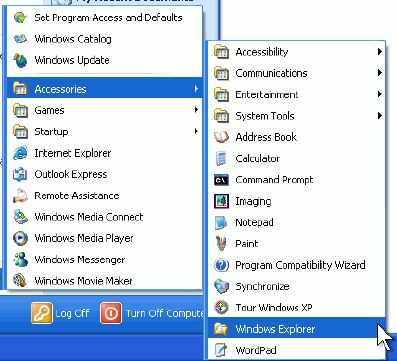Click the Paint icon
This screenshot has height=361, width=397.
click(x=221, y=244)
